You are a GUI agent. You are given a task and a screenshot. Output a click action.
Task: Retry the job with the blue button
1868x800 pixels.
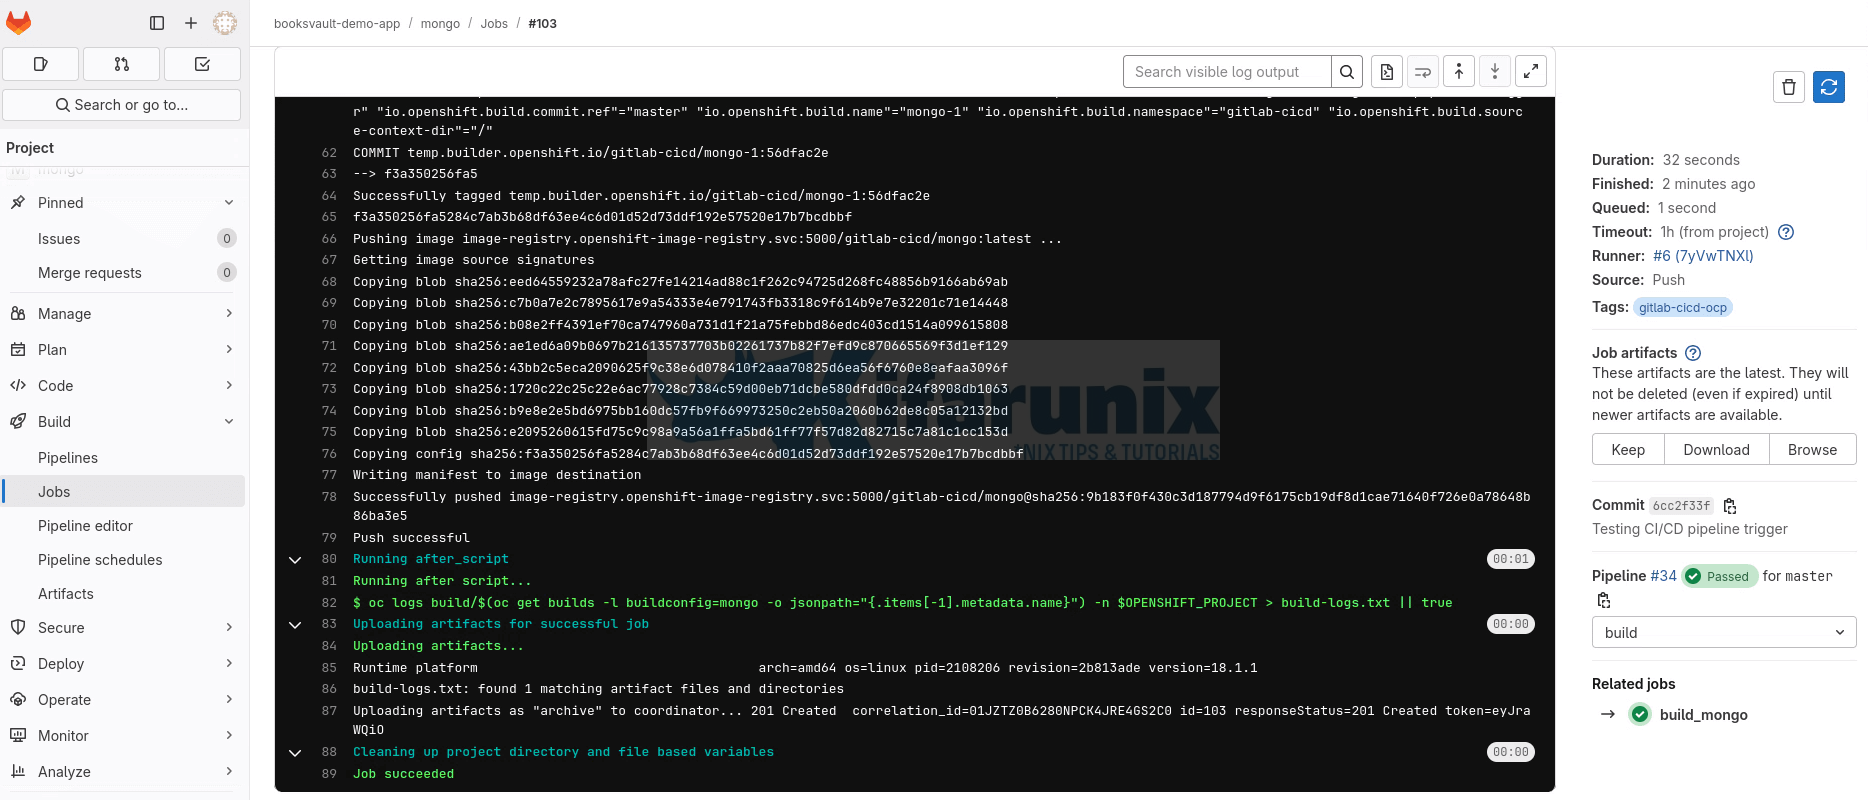click(1828, 87)
